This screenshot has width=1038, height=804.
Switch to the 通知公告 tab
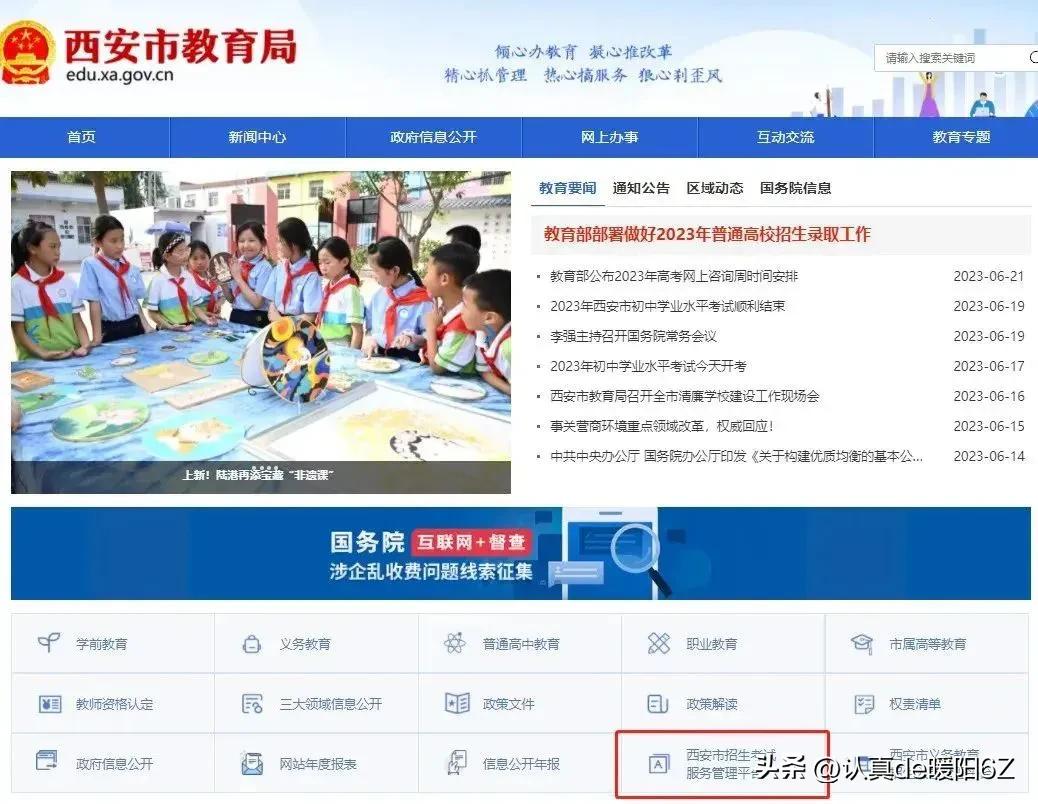tap(641, 187)
